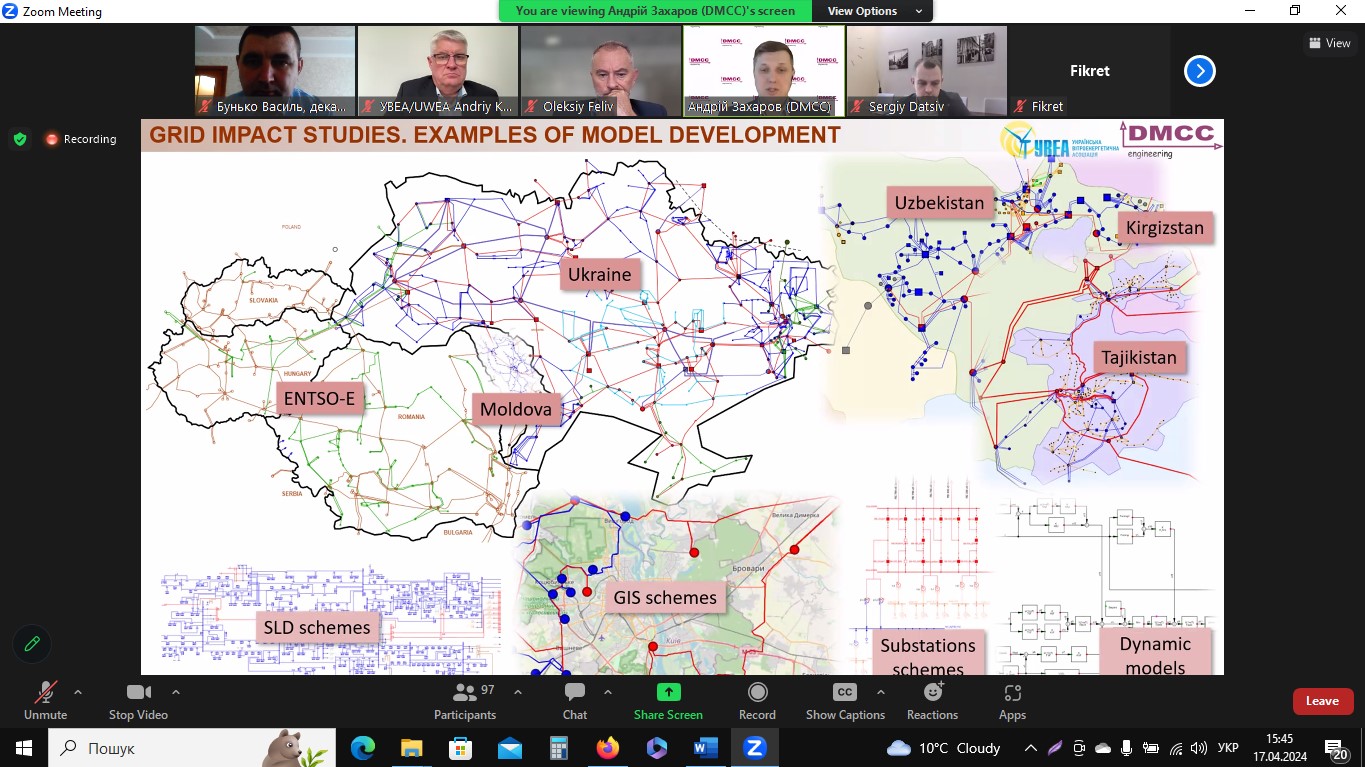Select Бунько Василь video thumbnail
This screenshot has width=1365, height=767.
(x=275, y=71)
